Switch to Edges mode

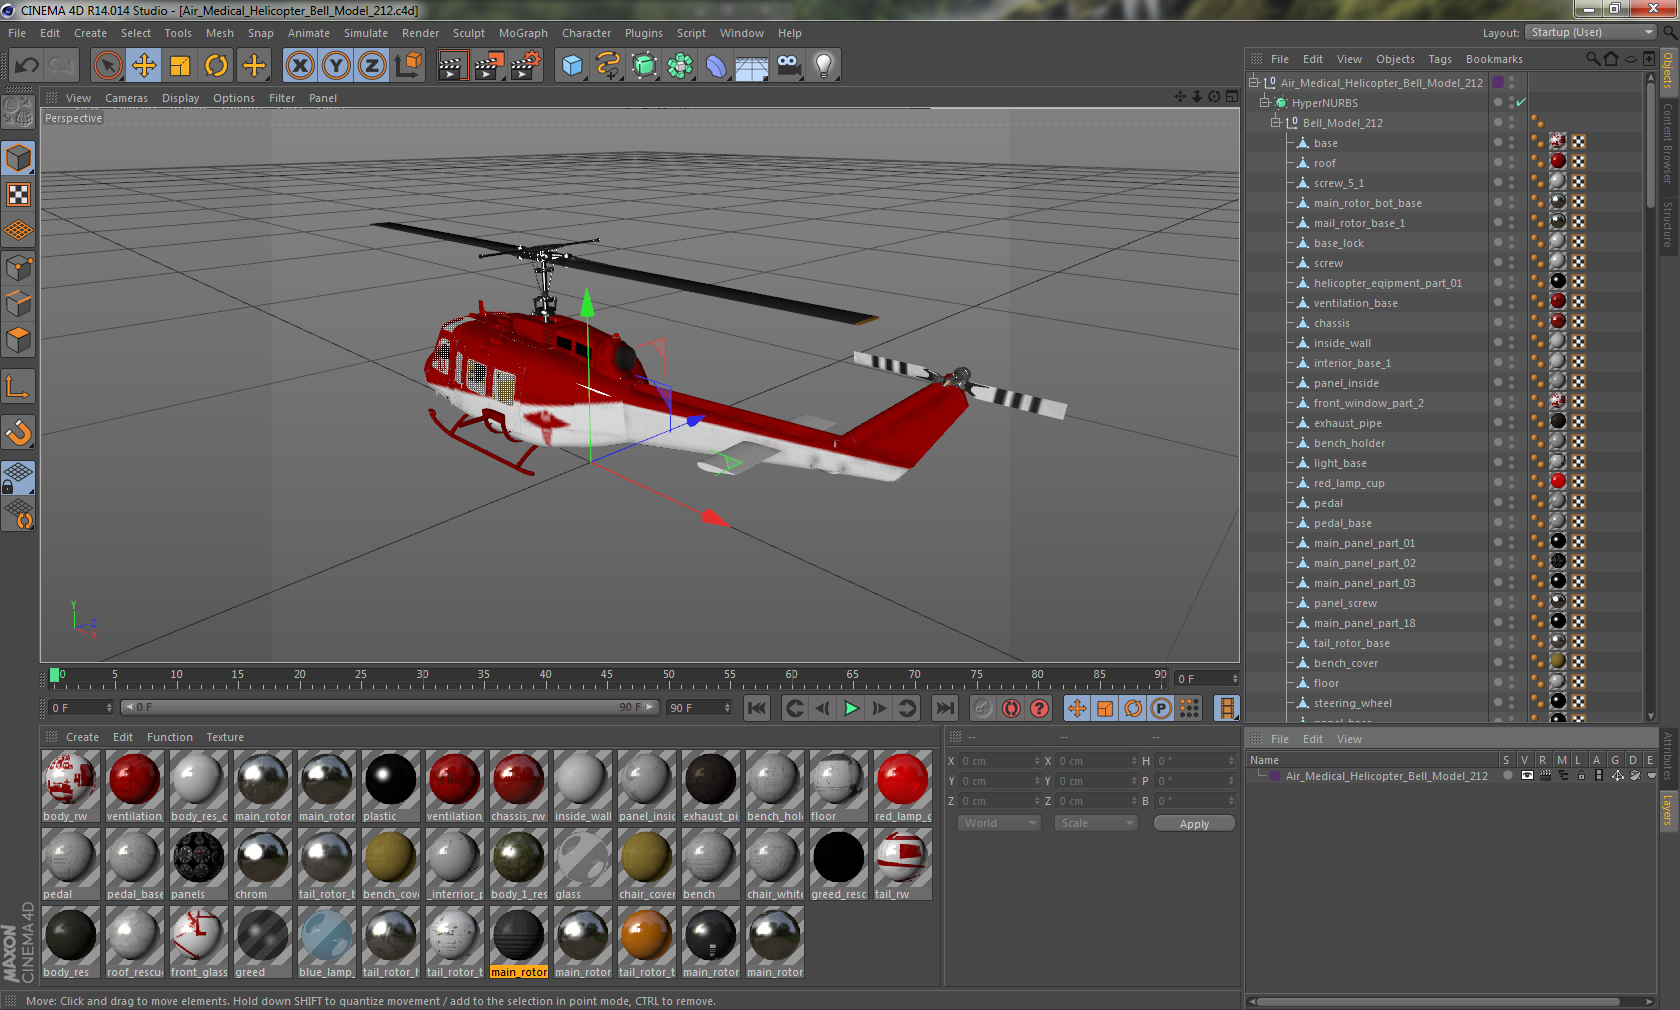[x=18, y=304]
